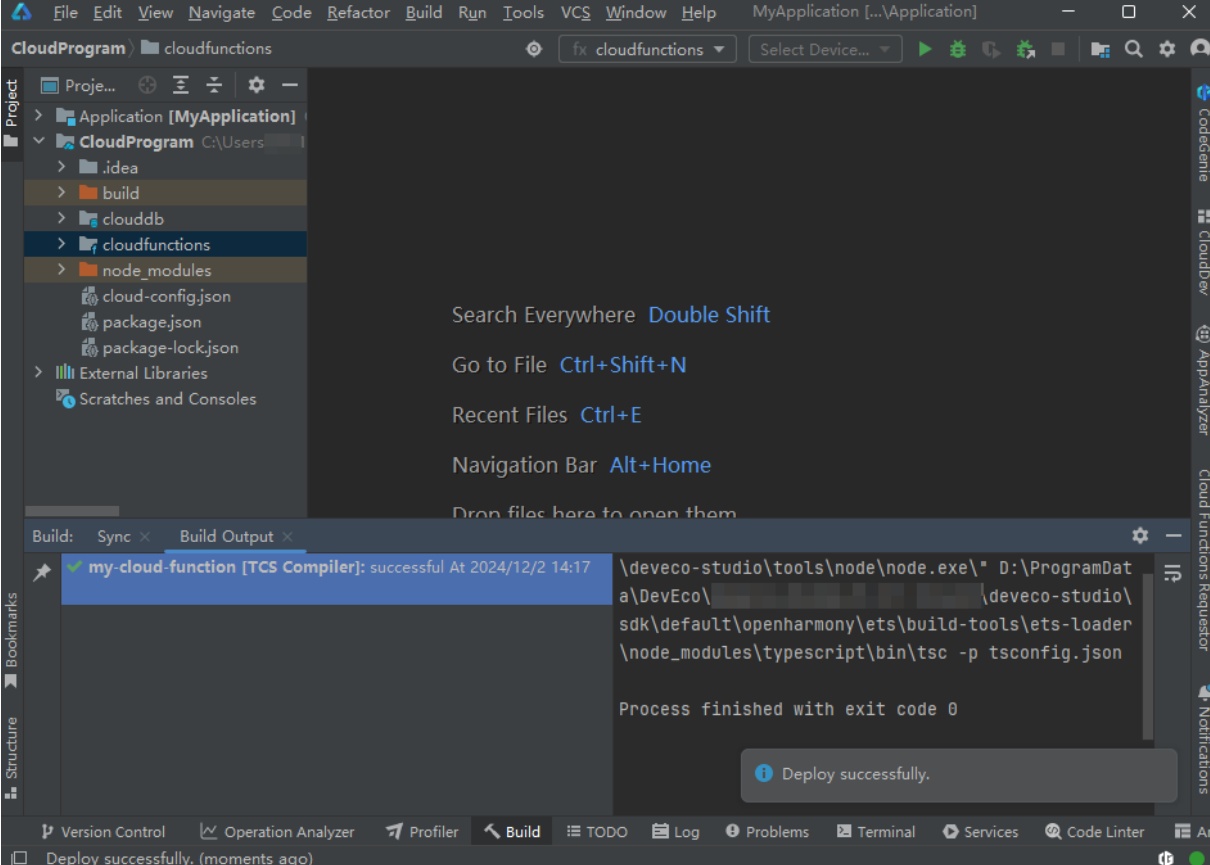Open the Code Linter tool window
Screen dimensions: 1210x865
(1094, 831)
